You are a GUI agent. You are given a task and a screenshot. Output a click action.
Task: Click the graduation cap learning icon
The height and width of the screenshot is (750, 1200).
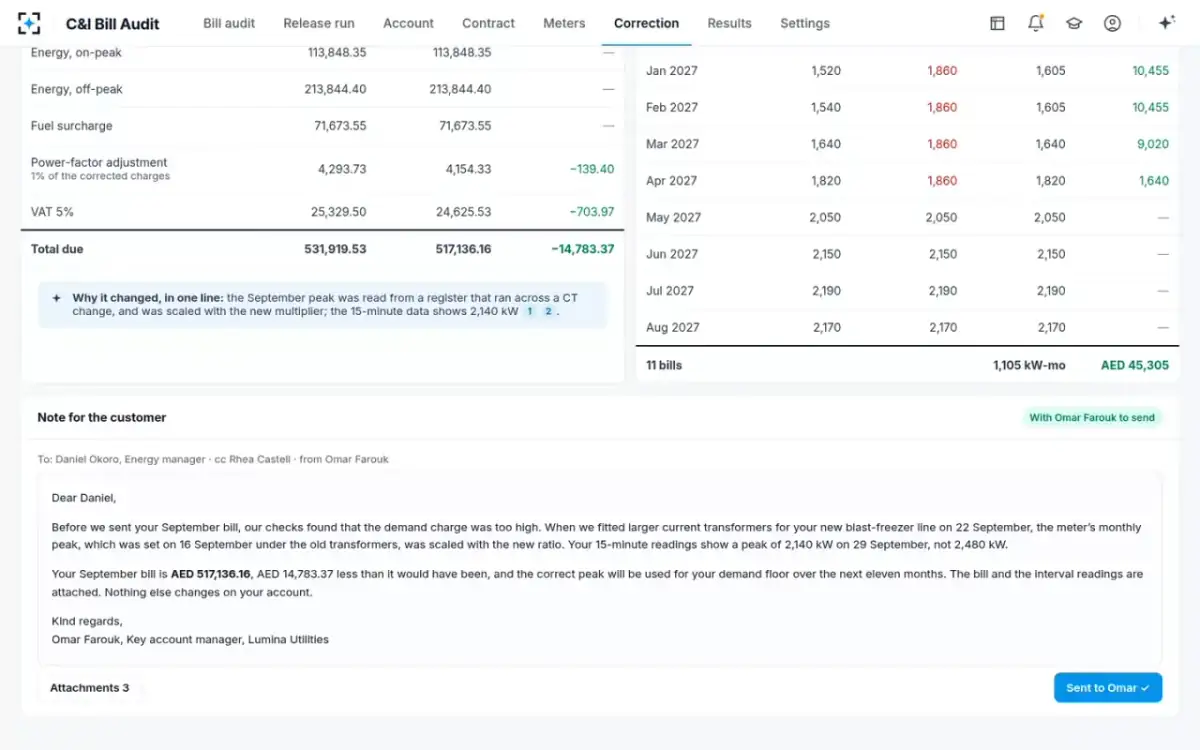pos(1074,23)
